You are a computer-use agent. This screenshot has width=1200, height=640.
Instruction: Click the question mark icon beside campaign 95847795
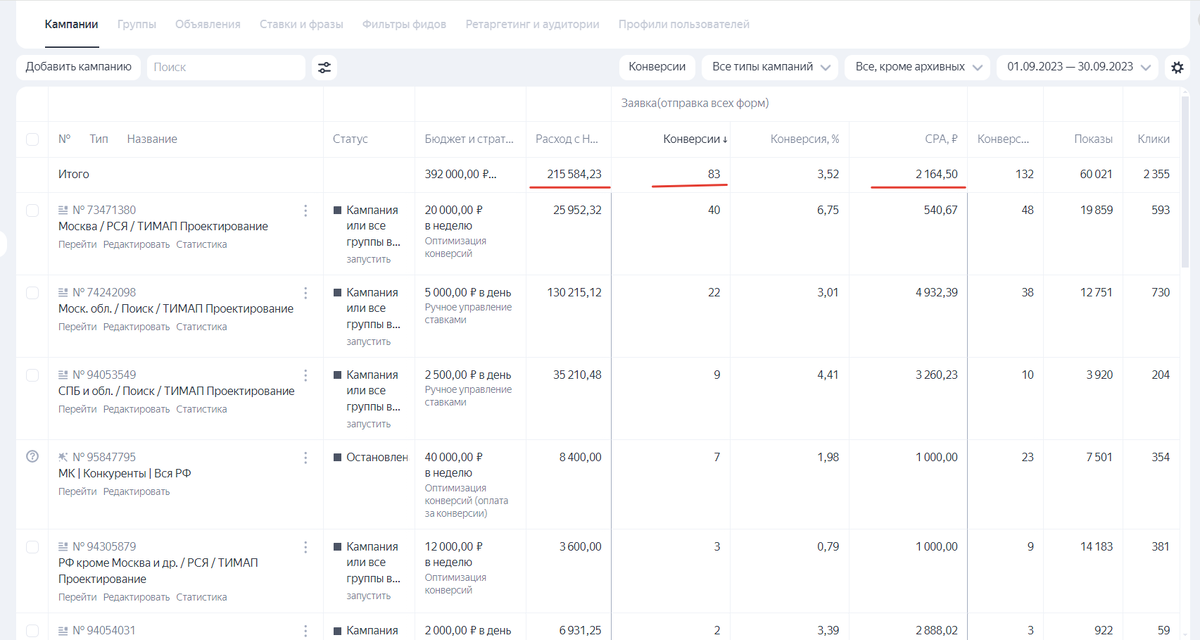(32, 457)
